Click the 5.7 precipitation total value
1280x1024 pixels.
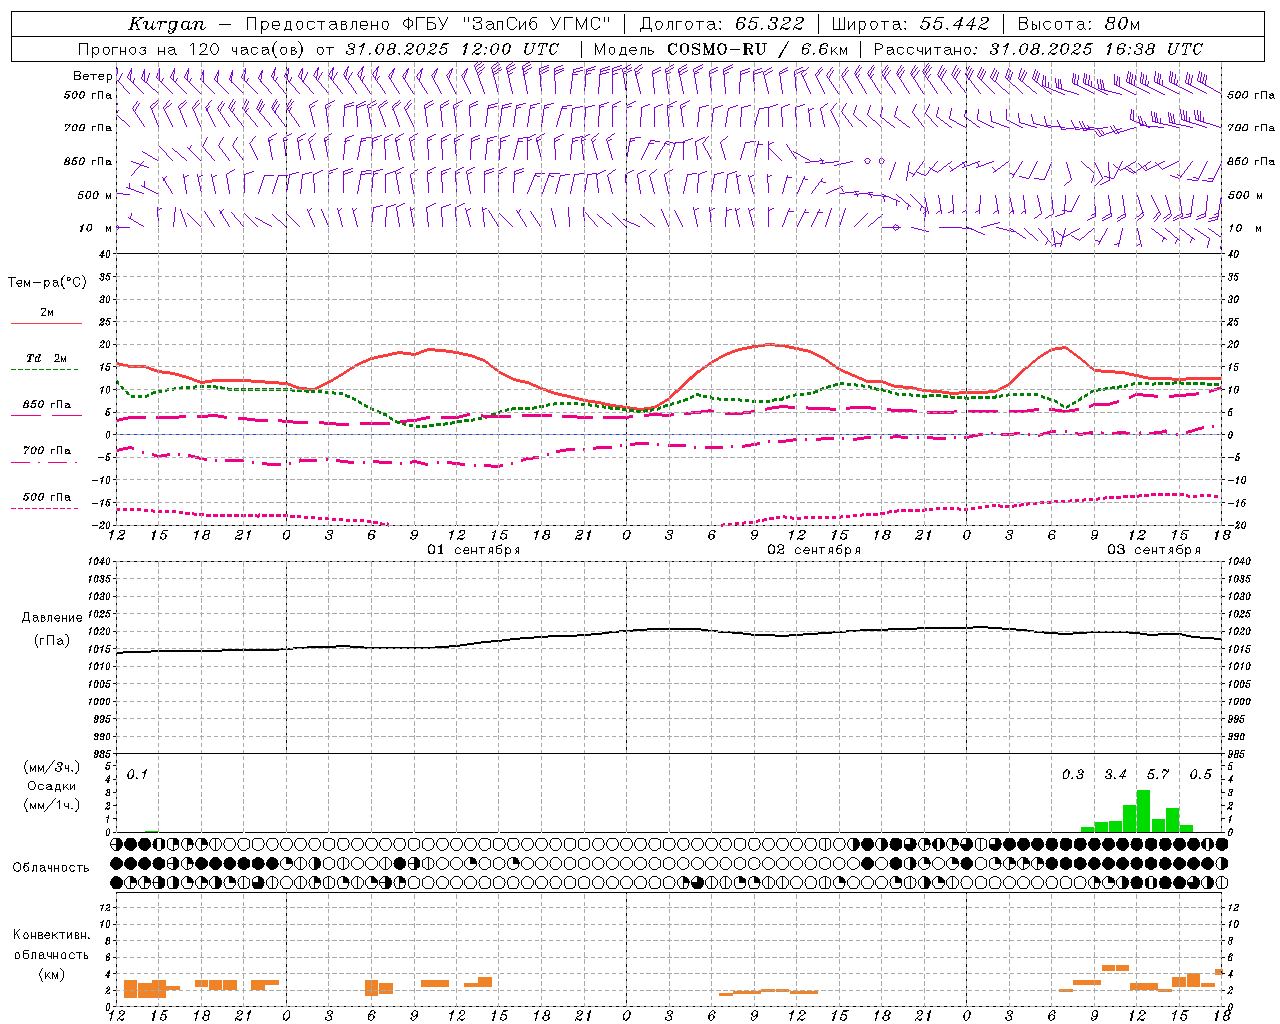[1158, 774]
